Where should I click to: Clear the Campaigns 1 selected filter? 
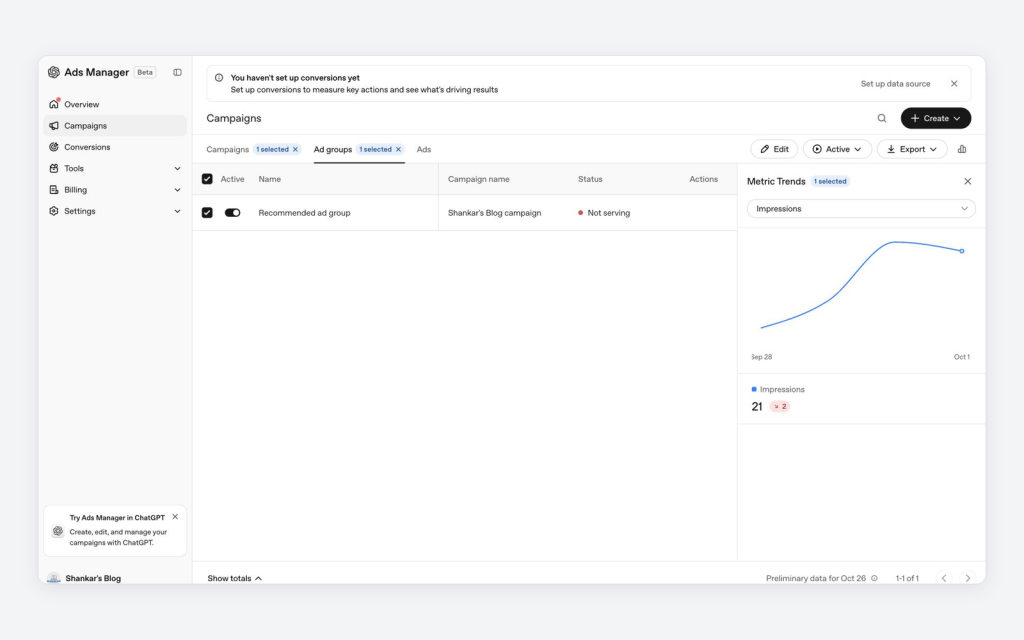click(295, 150)
